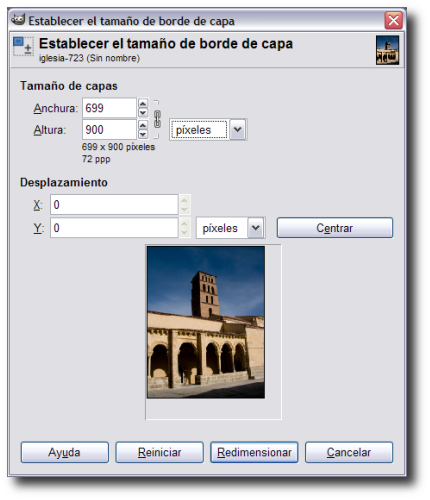Decrease Anchura with the down arrow

click(x=143, y=112)
